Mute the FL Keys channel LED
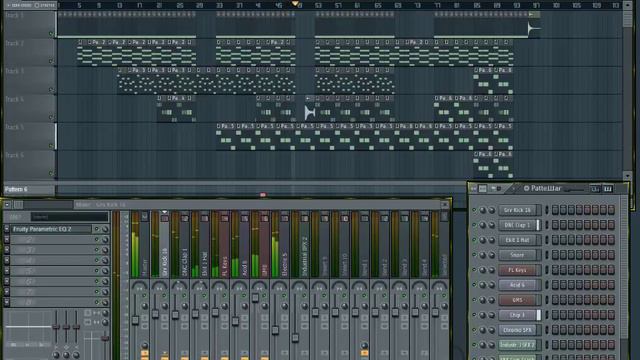This screenshot has height=360, width=640. coord(474,270)
